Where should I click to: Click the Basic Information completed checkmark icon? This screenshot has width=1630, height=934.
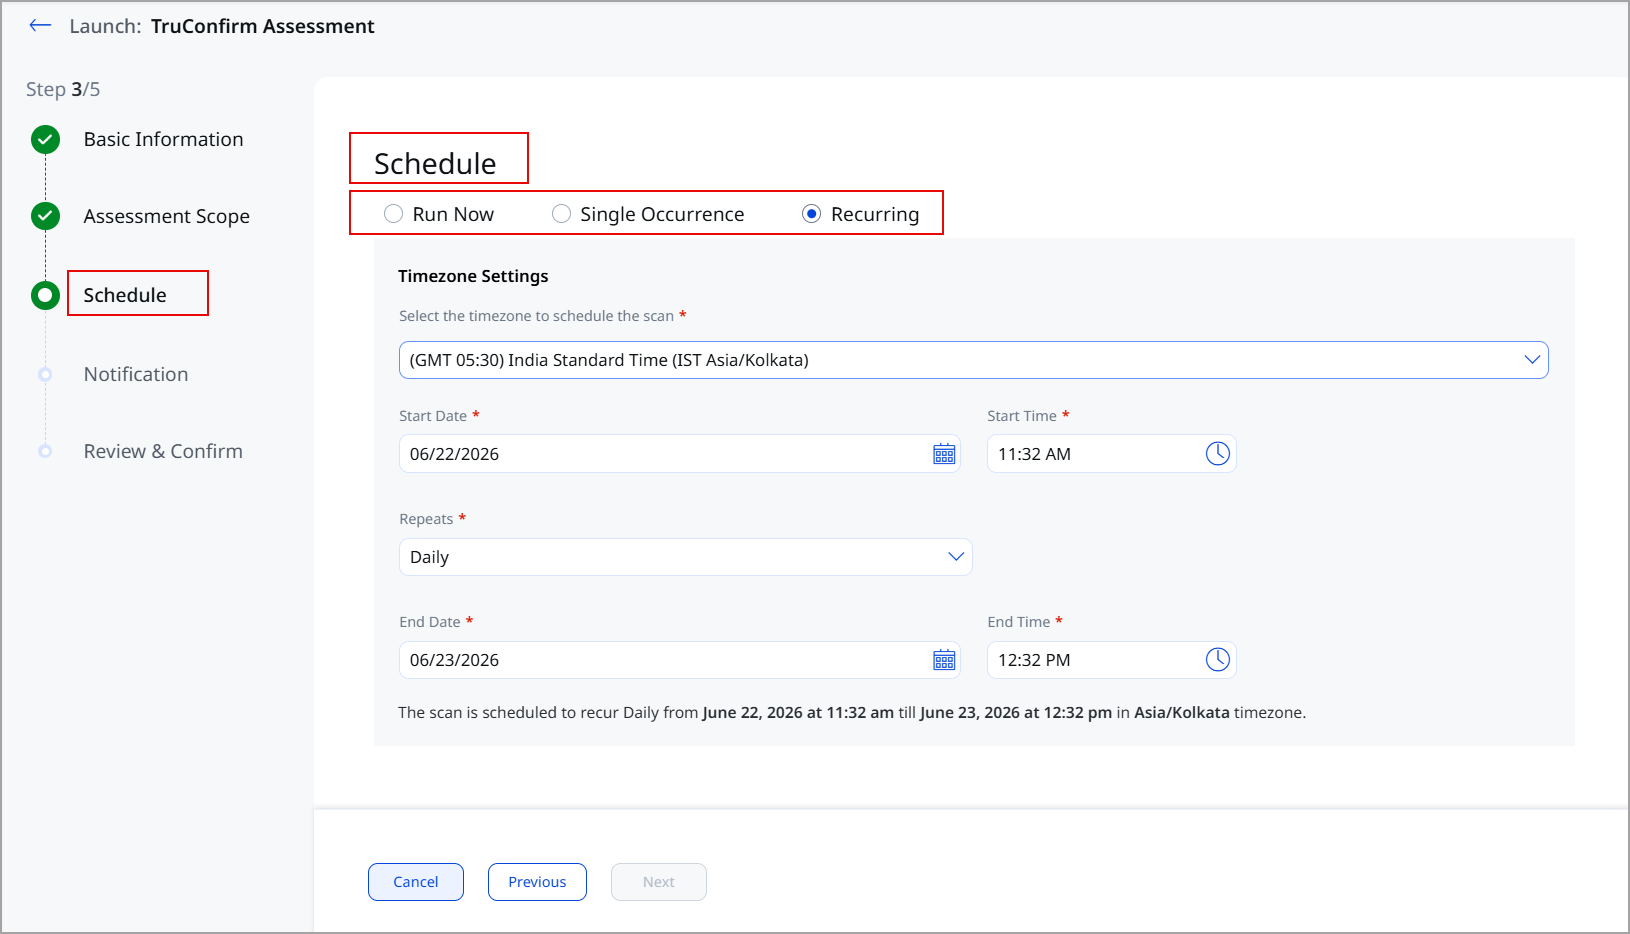45,139
